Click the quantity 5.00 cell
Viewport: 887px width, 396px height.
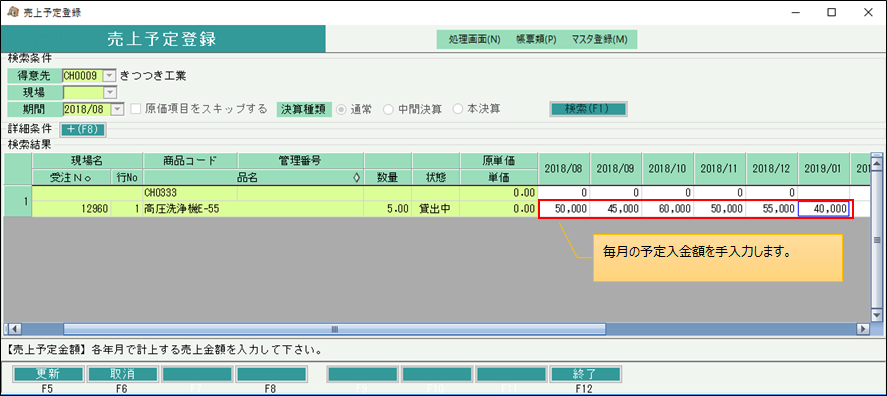tap(387, 209)
